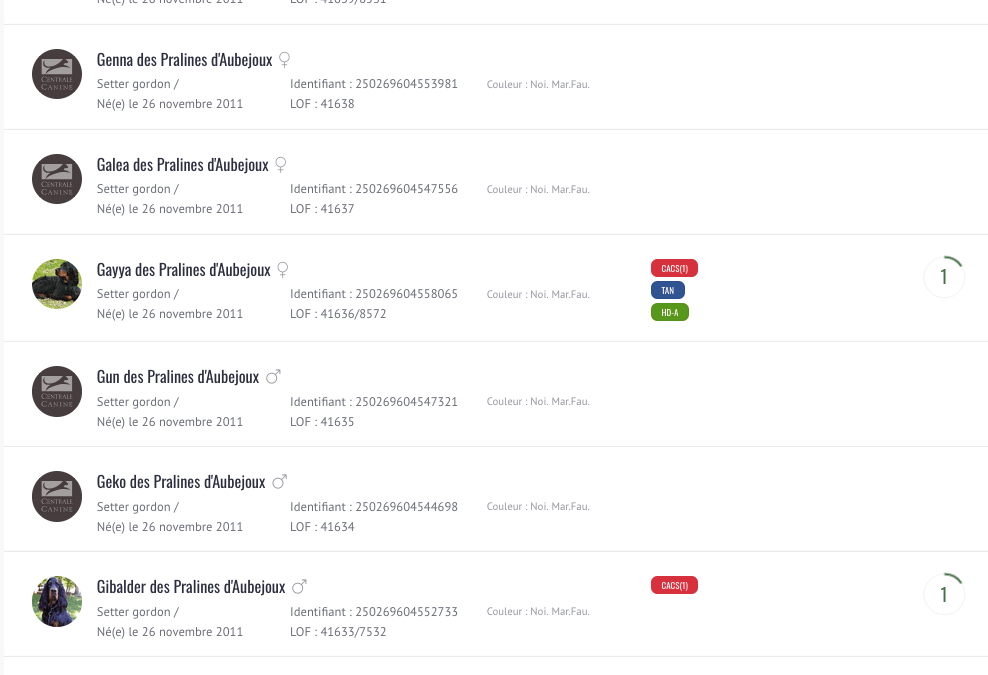Open Genna des Pralines d'Aubejoux profile

[184, 60]
